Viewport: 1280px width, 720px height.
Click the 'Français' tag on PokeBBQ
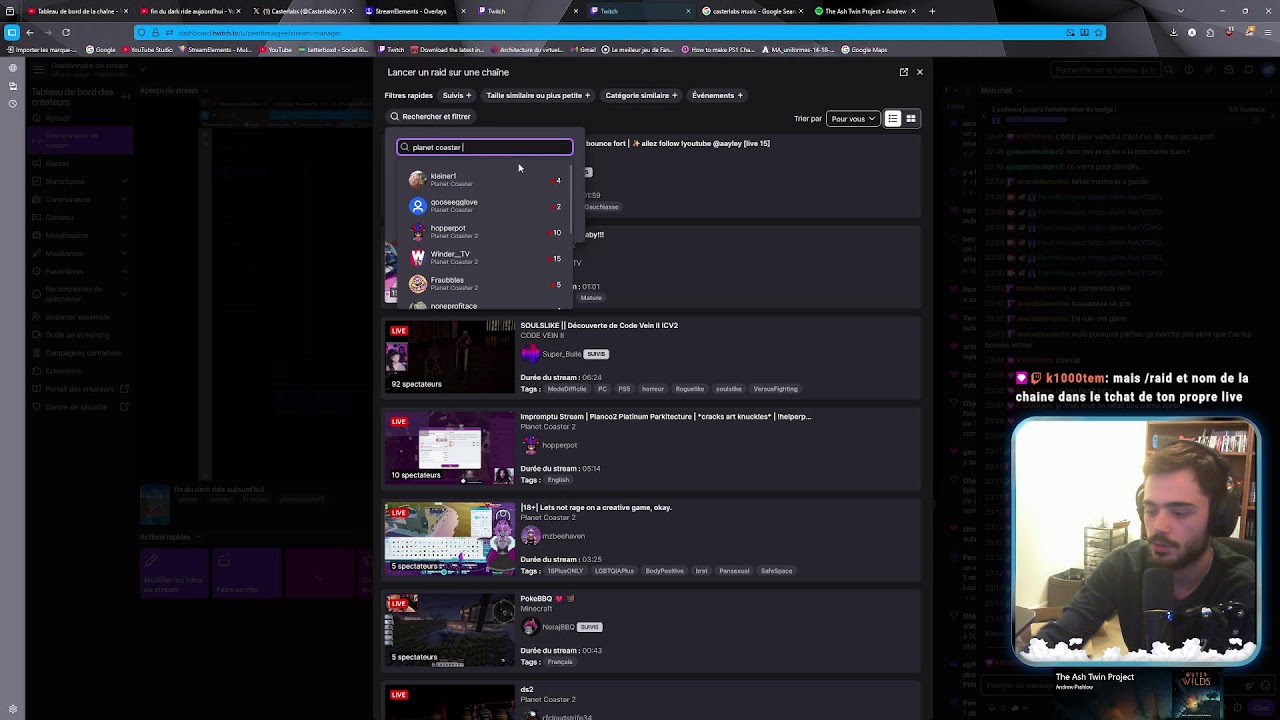click(560, 662)
